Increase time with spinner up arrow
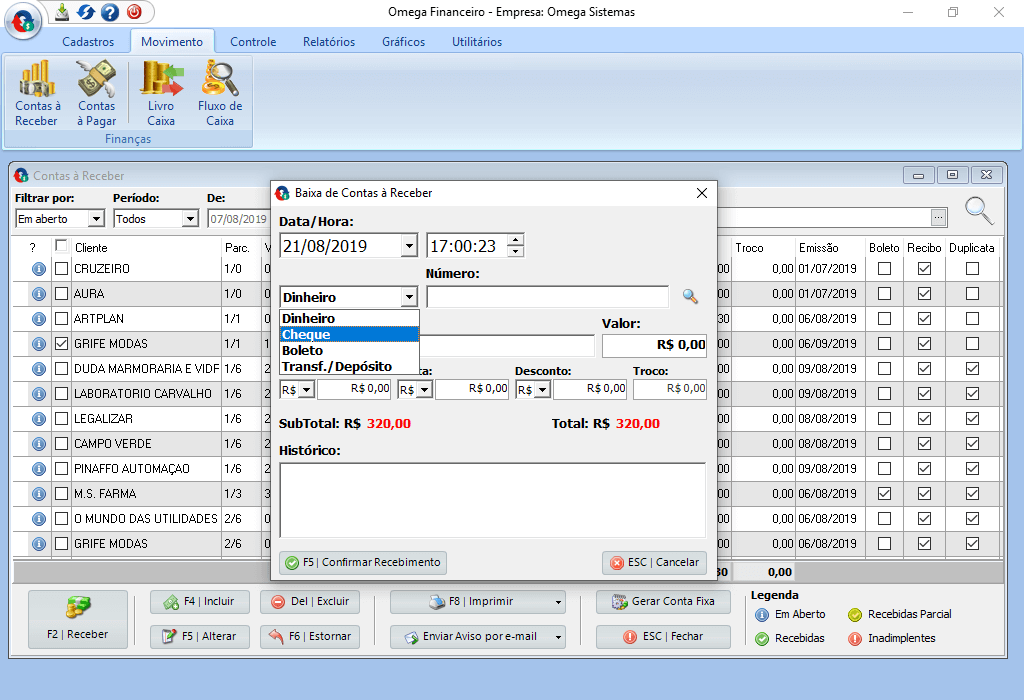 (515, 240)
